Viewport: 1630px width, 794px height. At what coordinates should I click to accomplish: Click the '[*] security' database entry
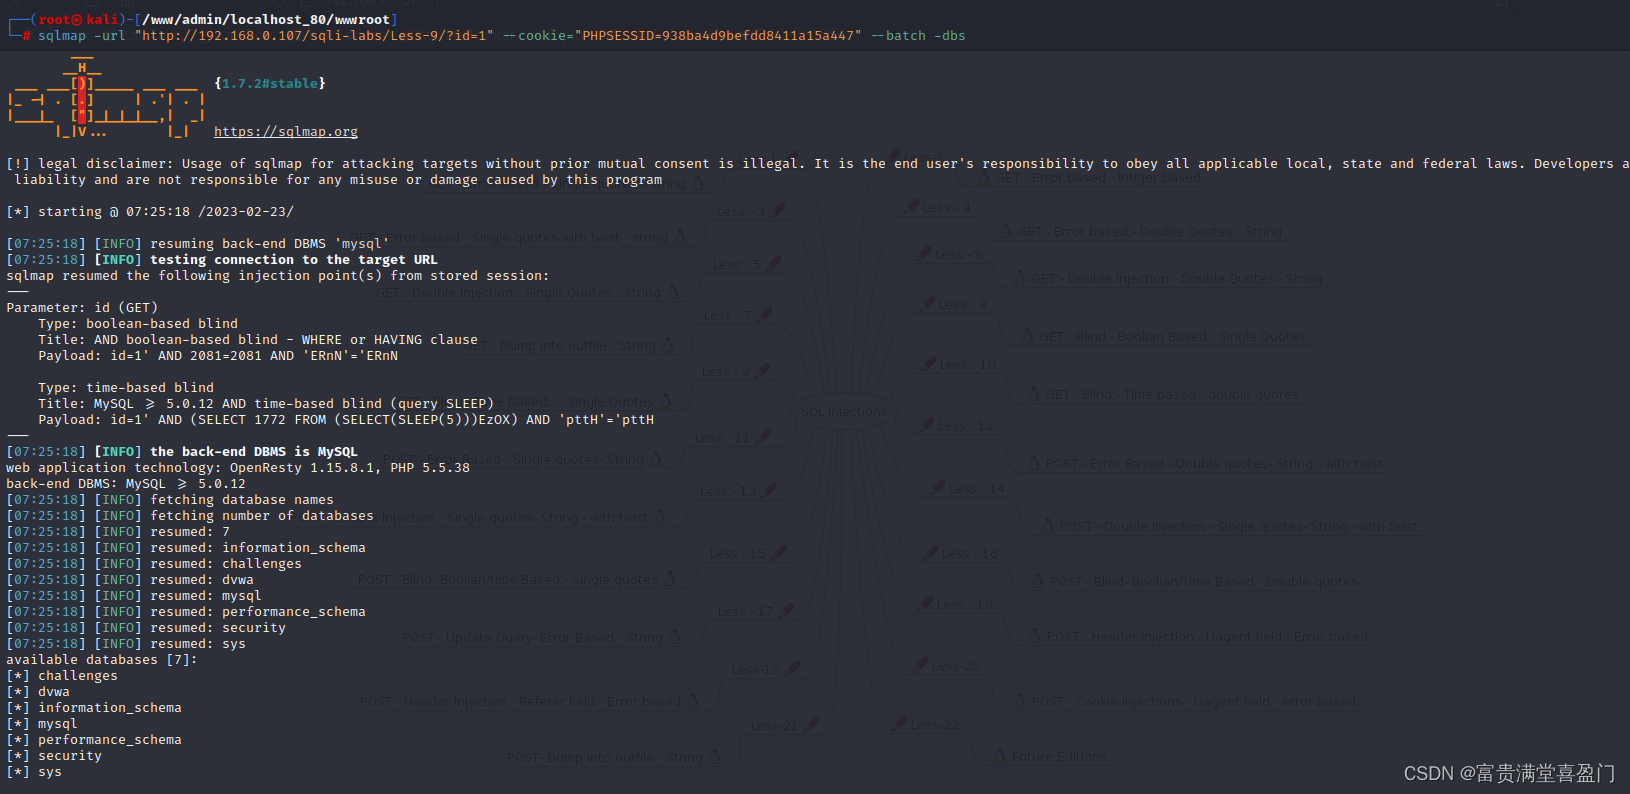[54, 756]
